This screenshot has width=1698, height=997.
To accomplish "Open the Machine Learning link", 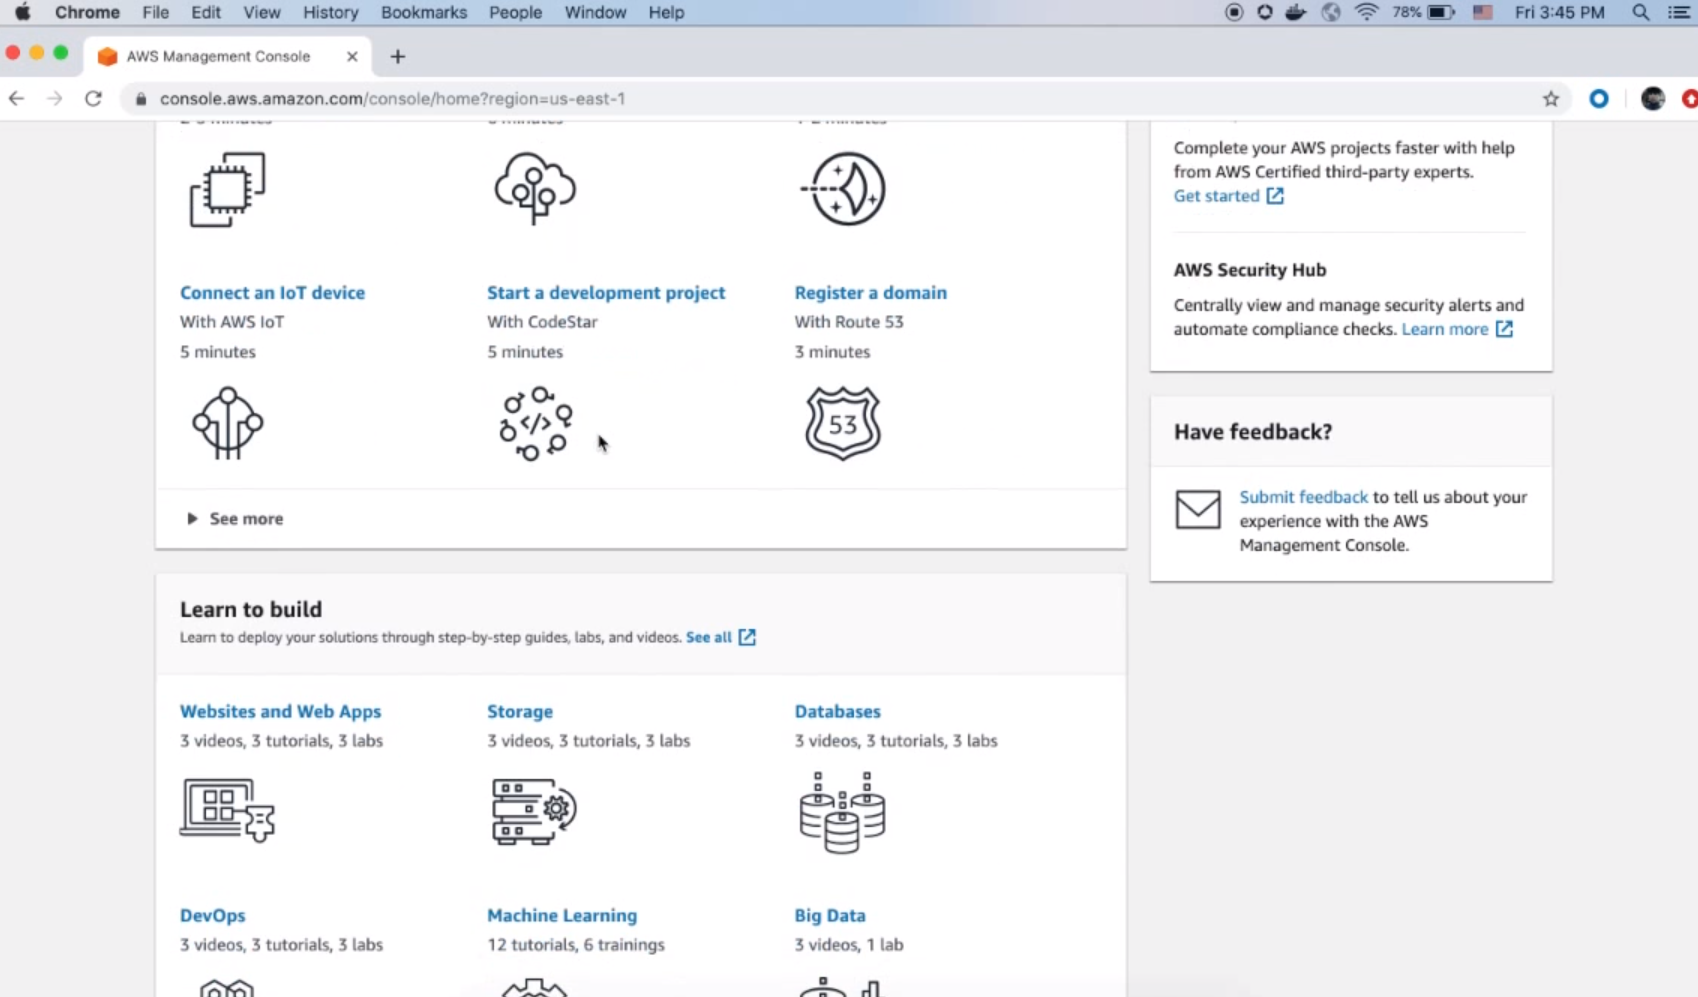I will tap(562, 916).
